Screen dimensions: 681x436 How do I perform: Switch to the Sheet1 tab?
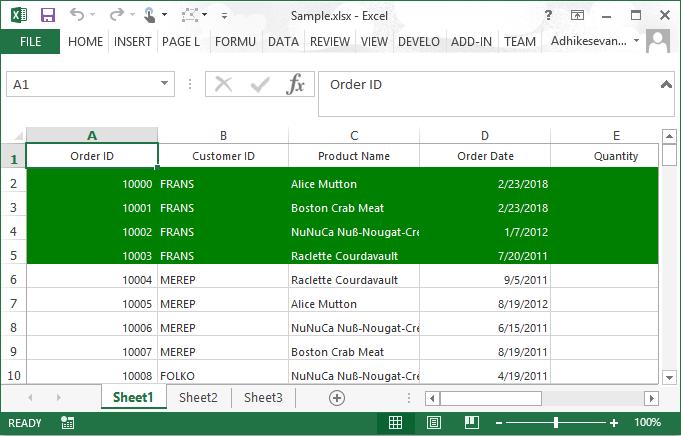[133, 397]
